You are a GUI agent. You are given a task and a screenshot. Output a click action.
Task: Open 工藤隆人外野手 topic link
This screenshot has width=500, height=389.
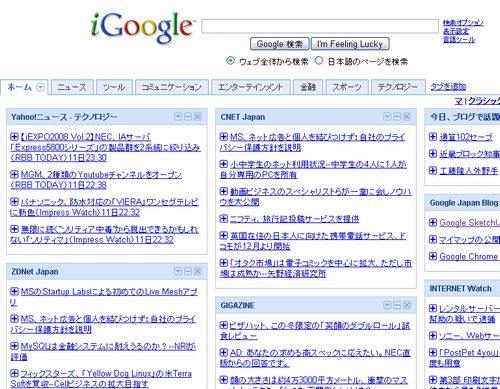(x=469, y=171)
